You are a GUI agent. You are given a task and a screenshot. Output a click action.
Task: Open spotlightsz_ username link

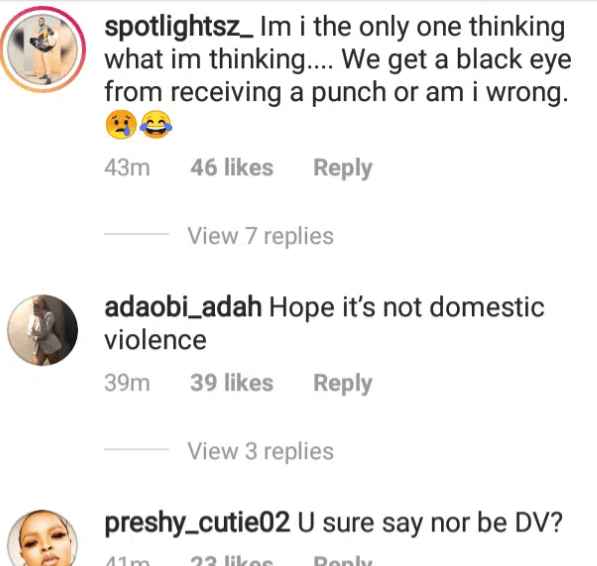[179, 27]
